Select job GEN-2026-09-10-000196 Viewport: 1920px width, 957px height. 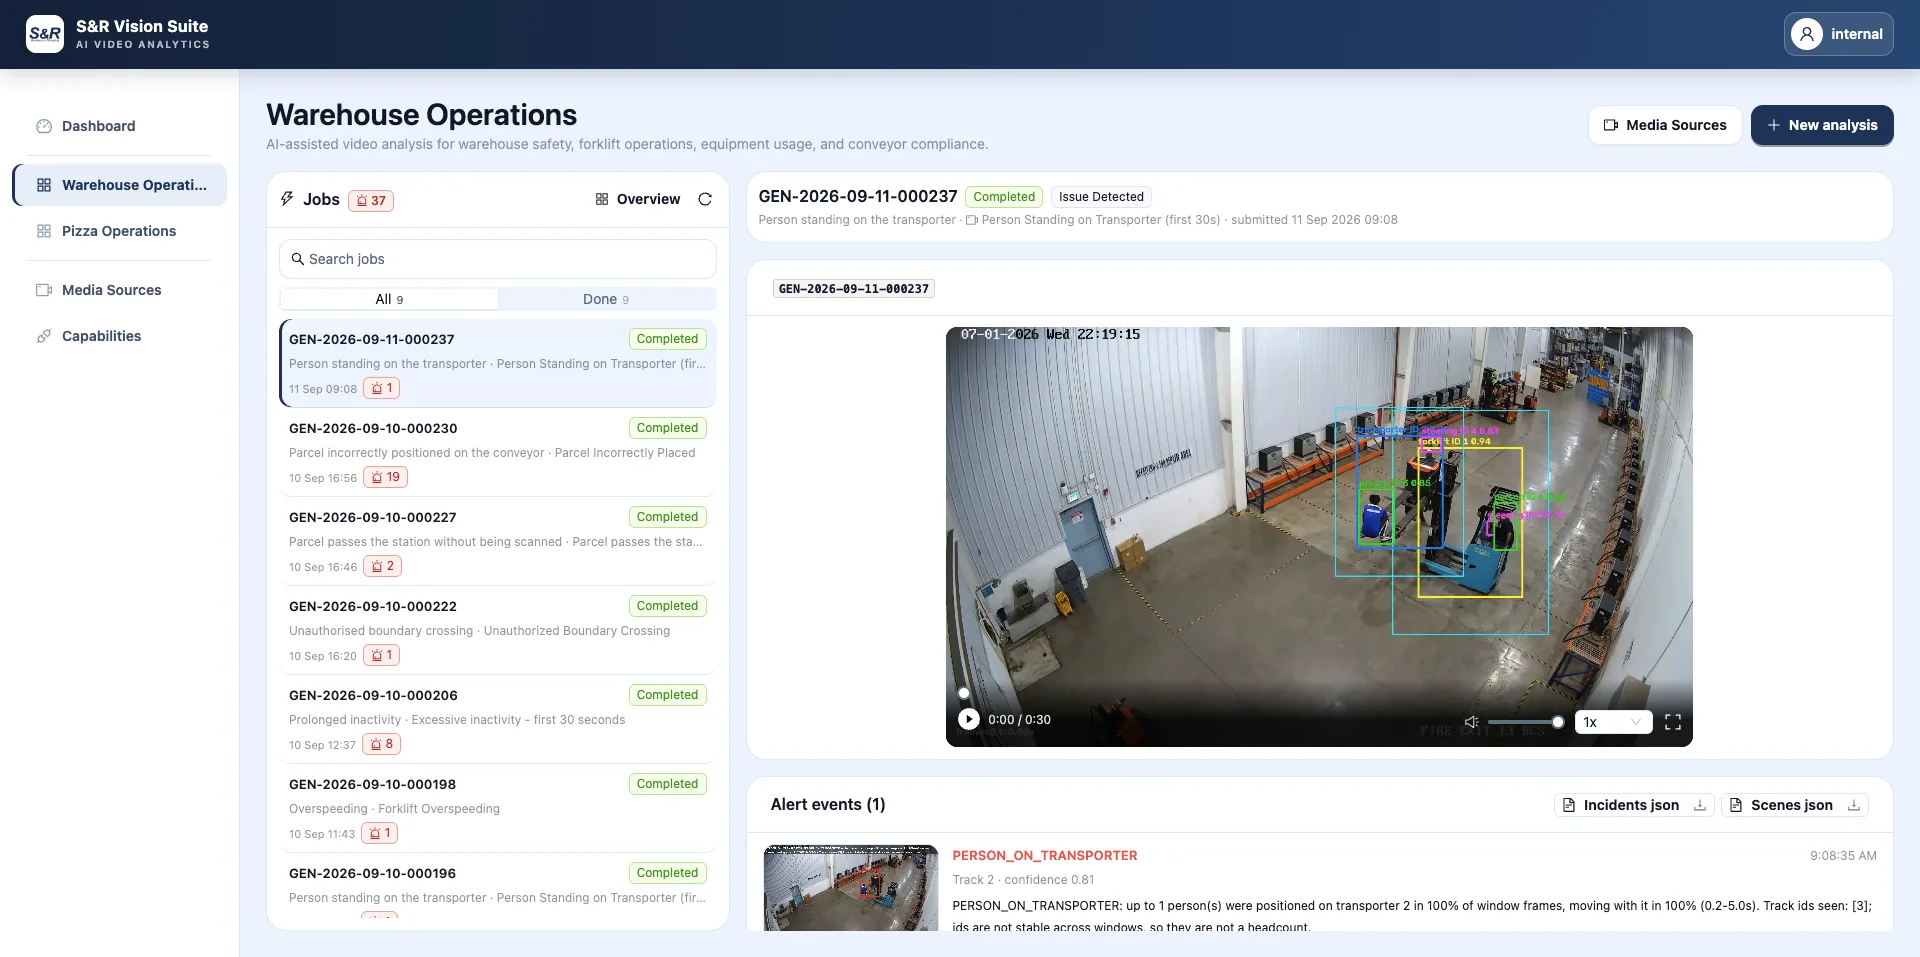(x=498, y=885)
